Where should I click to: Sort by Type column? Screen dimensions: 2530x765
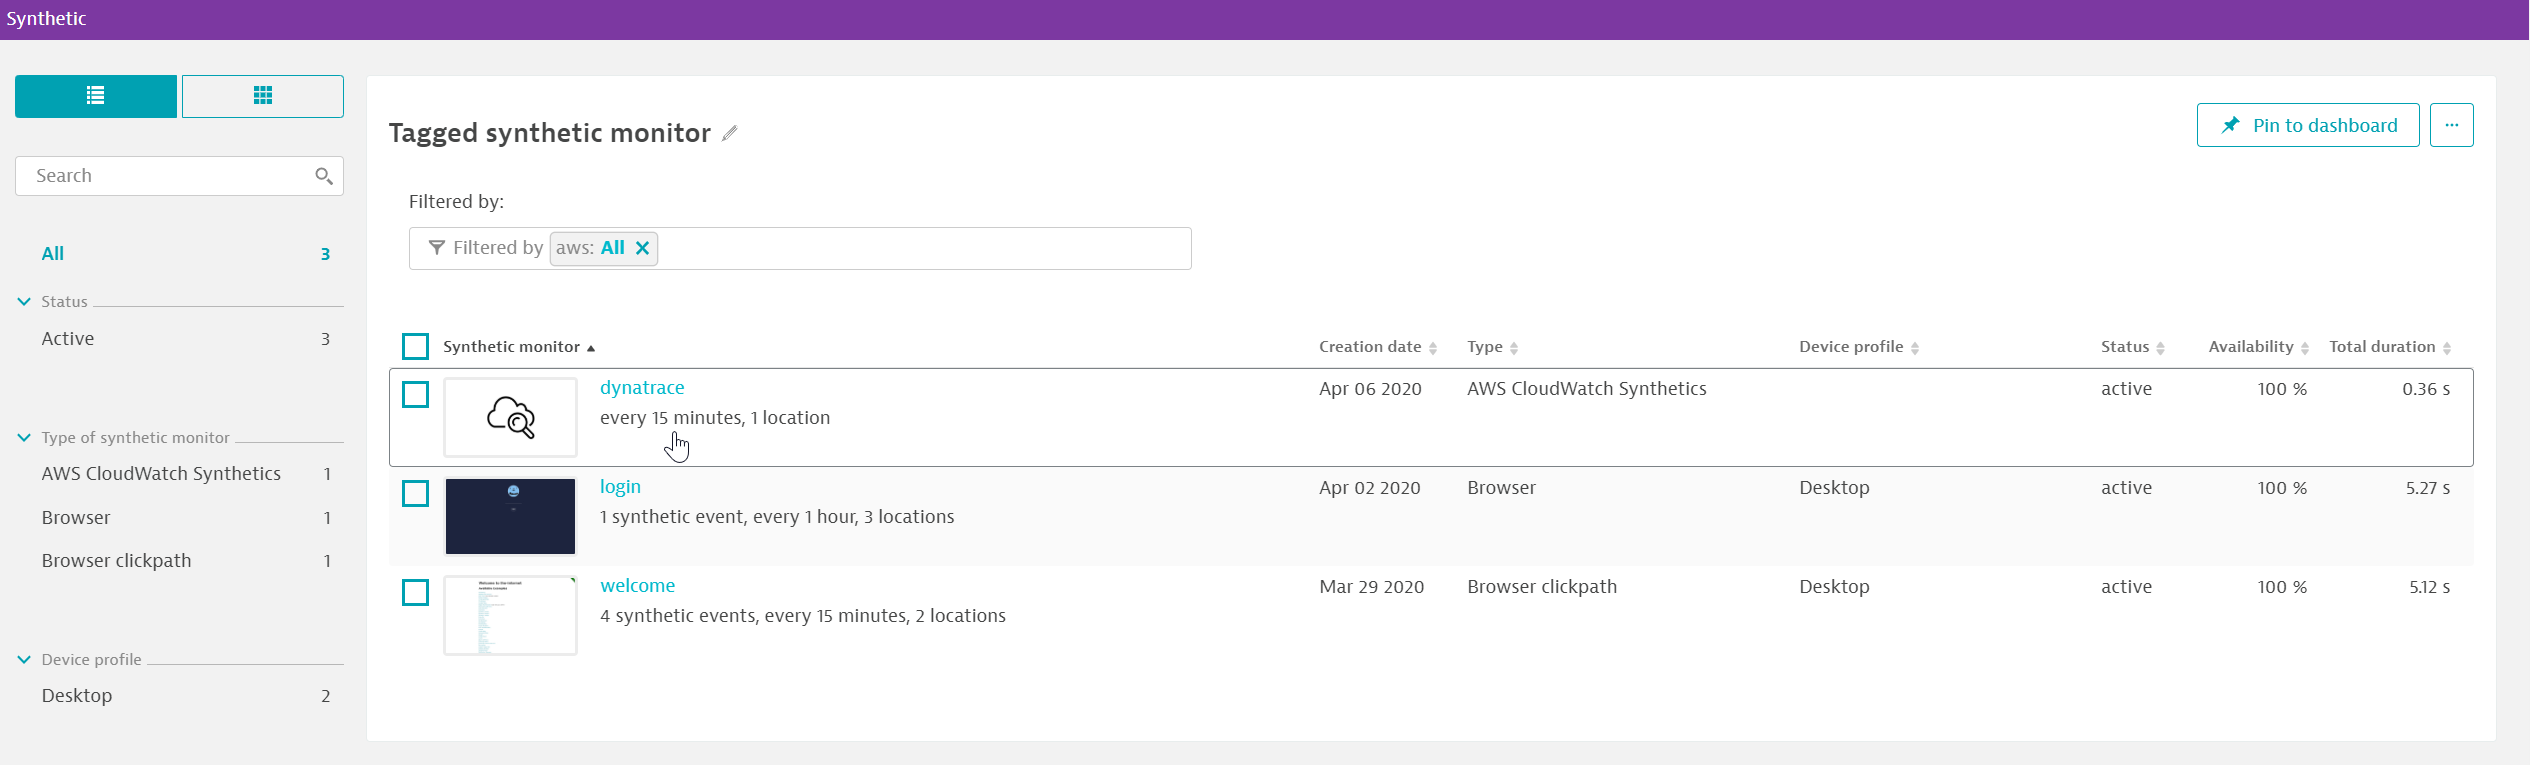(1493, 347)
